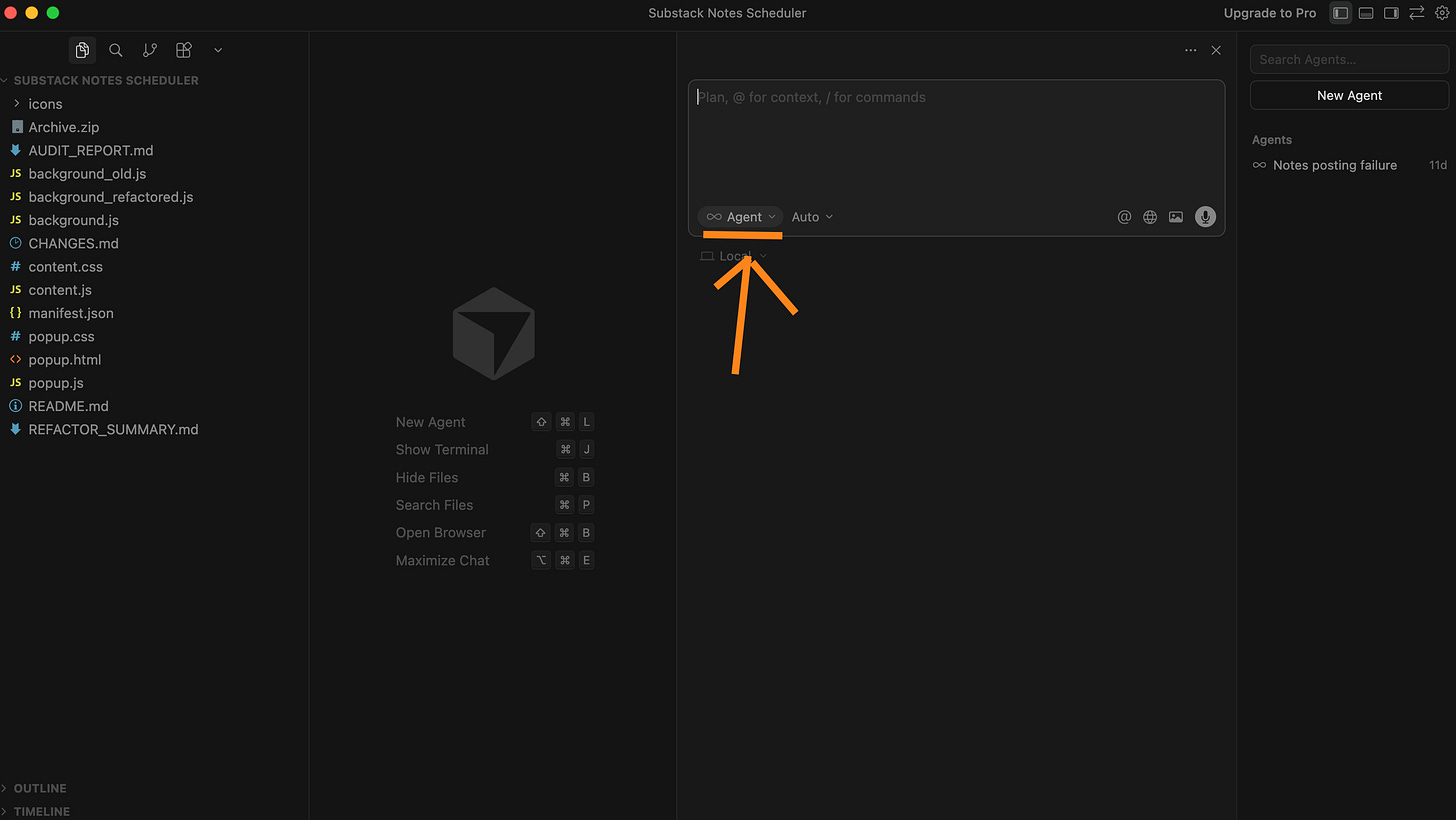Screen dimensions: 1456x820
Task: Focus the Search Agents field
Action: pos(1349,59)
